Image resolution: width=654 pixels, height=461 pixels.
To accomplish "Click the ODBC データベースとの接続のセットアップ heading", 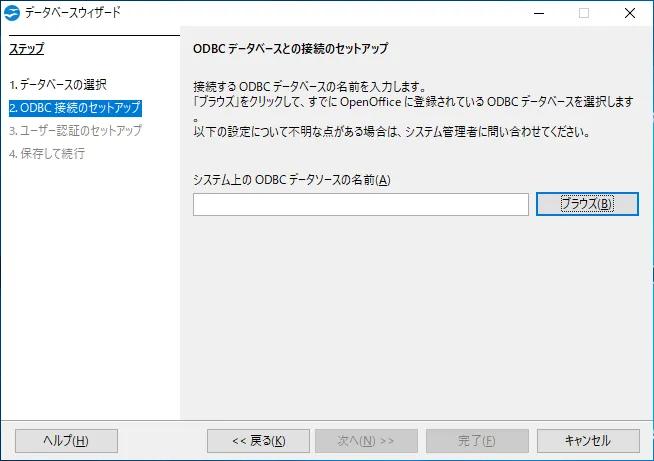I will (289, 49).
